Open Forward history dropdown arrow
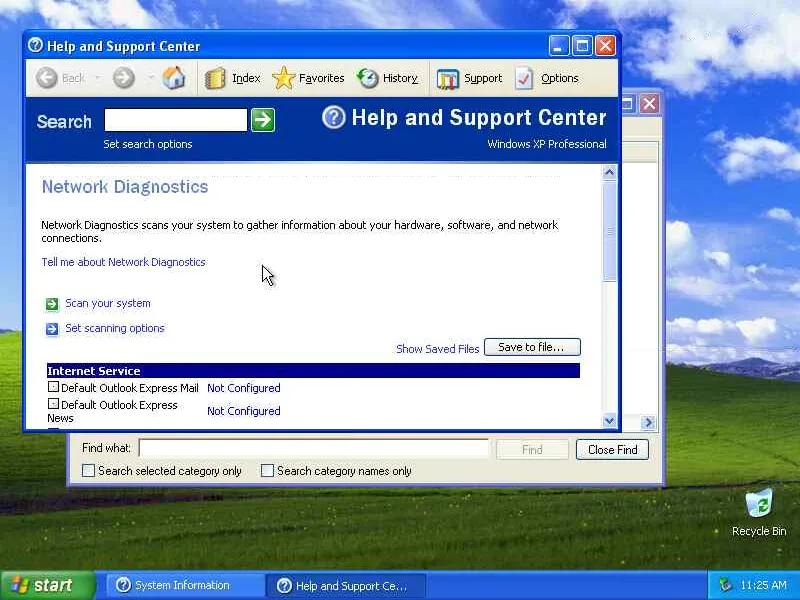The height and width of the screenshot is (600, 800). click(x=151, y=78)
